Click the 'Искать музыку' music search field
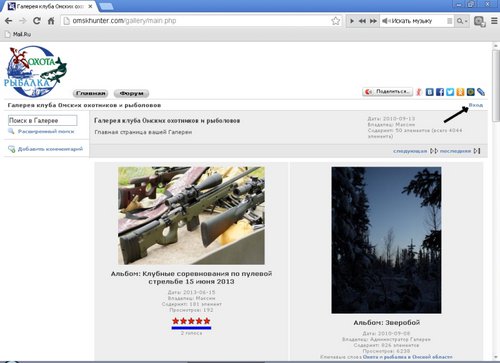 click(x=417, y=21)
